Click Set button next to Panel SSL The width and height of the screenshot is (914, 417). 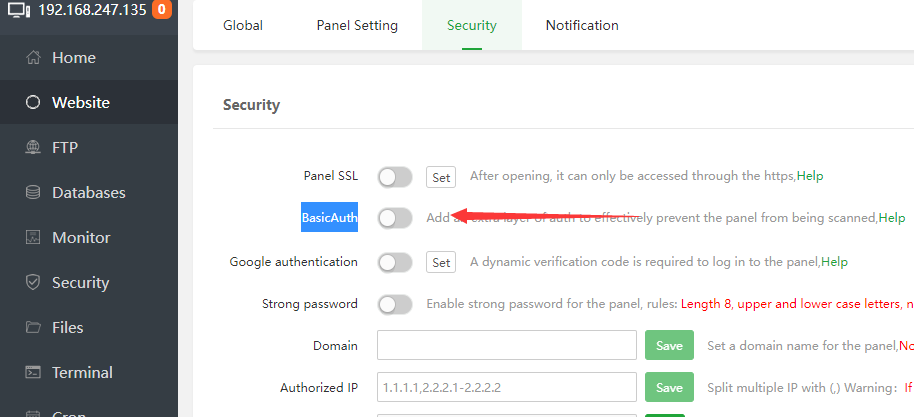click(441, 177)
